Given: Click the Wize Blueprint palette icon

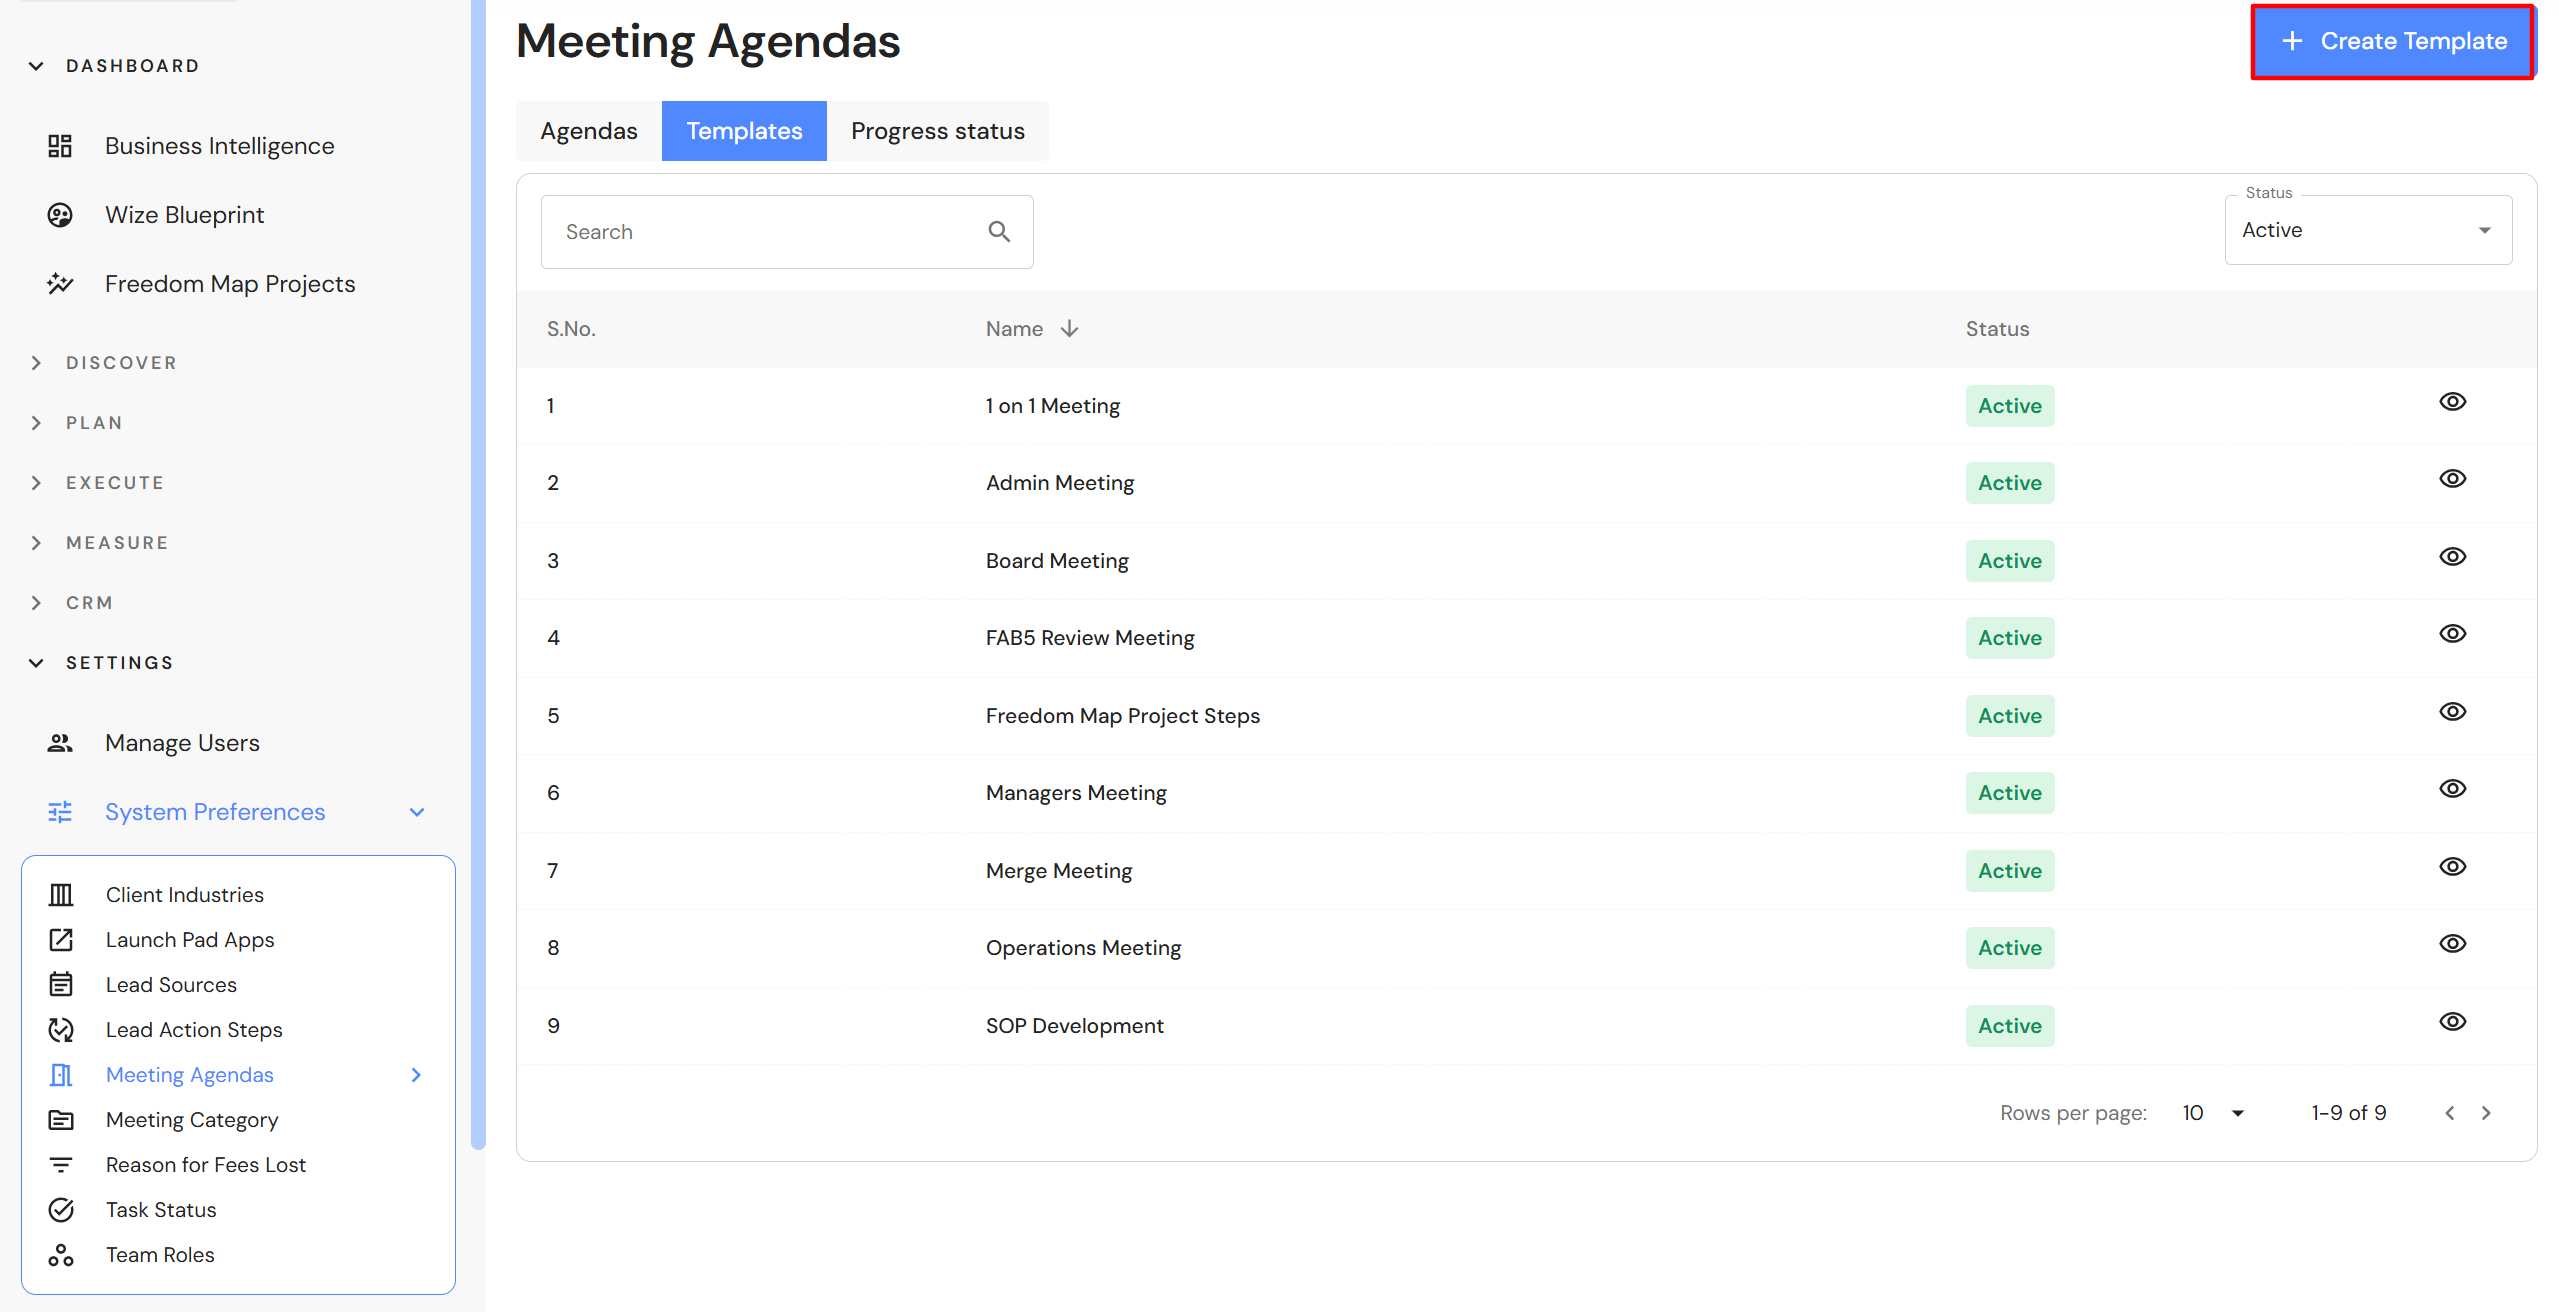Looking at the screenshot, I should point(60,215).
